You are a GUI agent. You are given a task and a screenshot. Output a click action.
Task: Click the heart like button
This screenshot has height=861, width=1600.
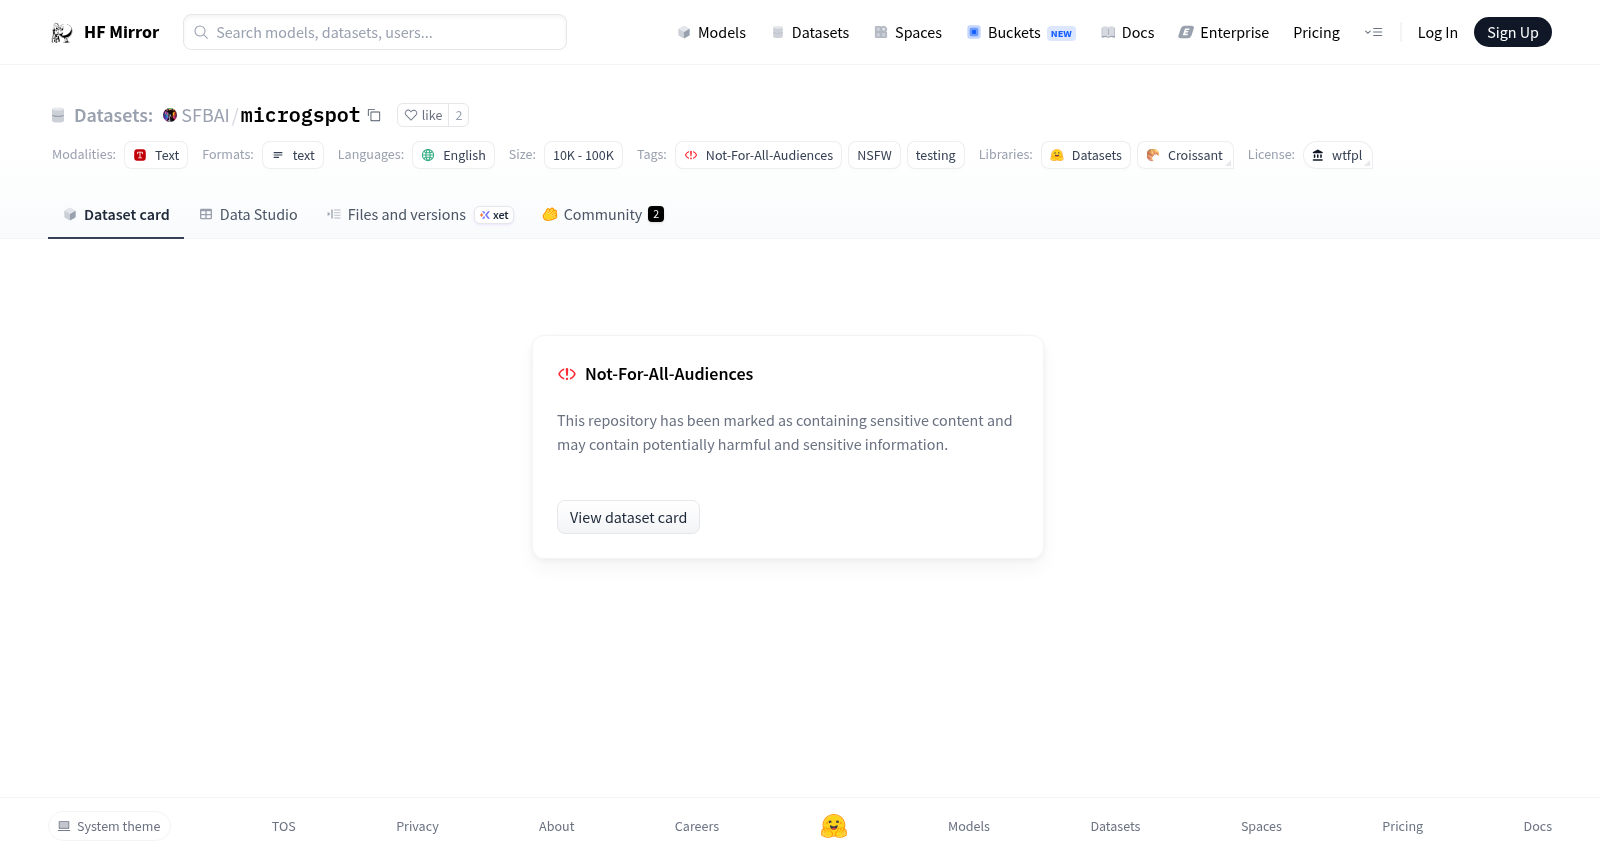click(x=423, y=115)
